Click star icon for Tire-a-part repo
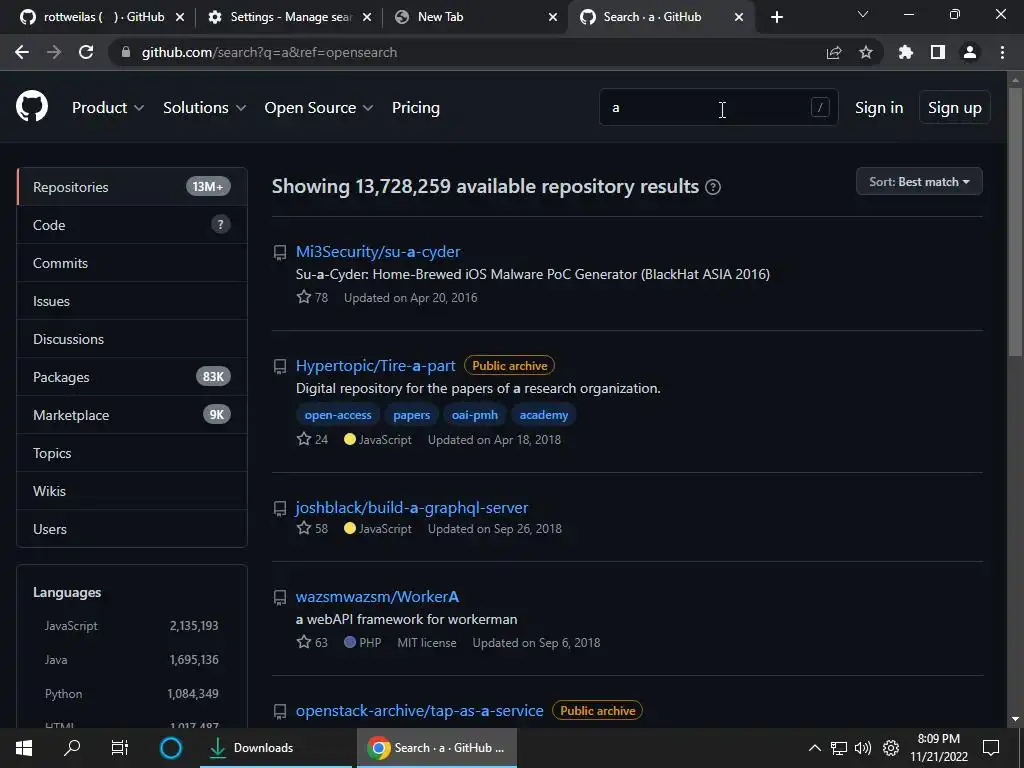This screenshot has height=768, width=1024. tap(304, 439)
